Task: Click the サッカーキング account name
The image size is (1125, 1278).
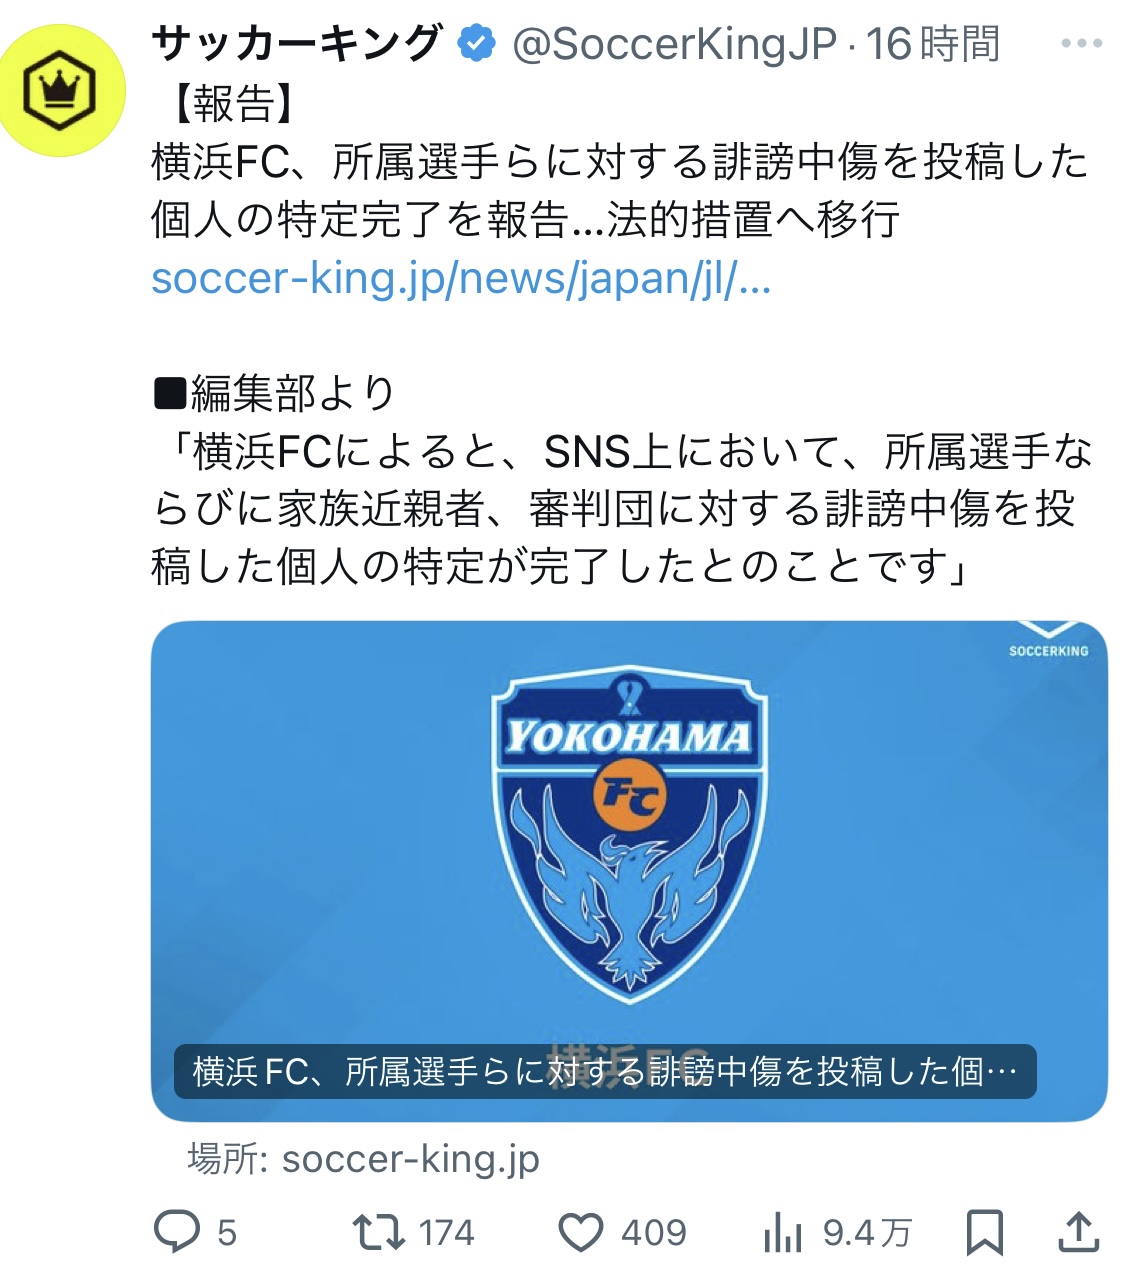Action: [297, 44]
